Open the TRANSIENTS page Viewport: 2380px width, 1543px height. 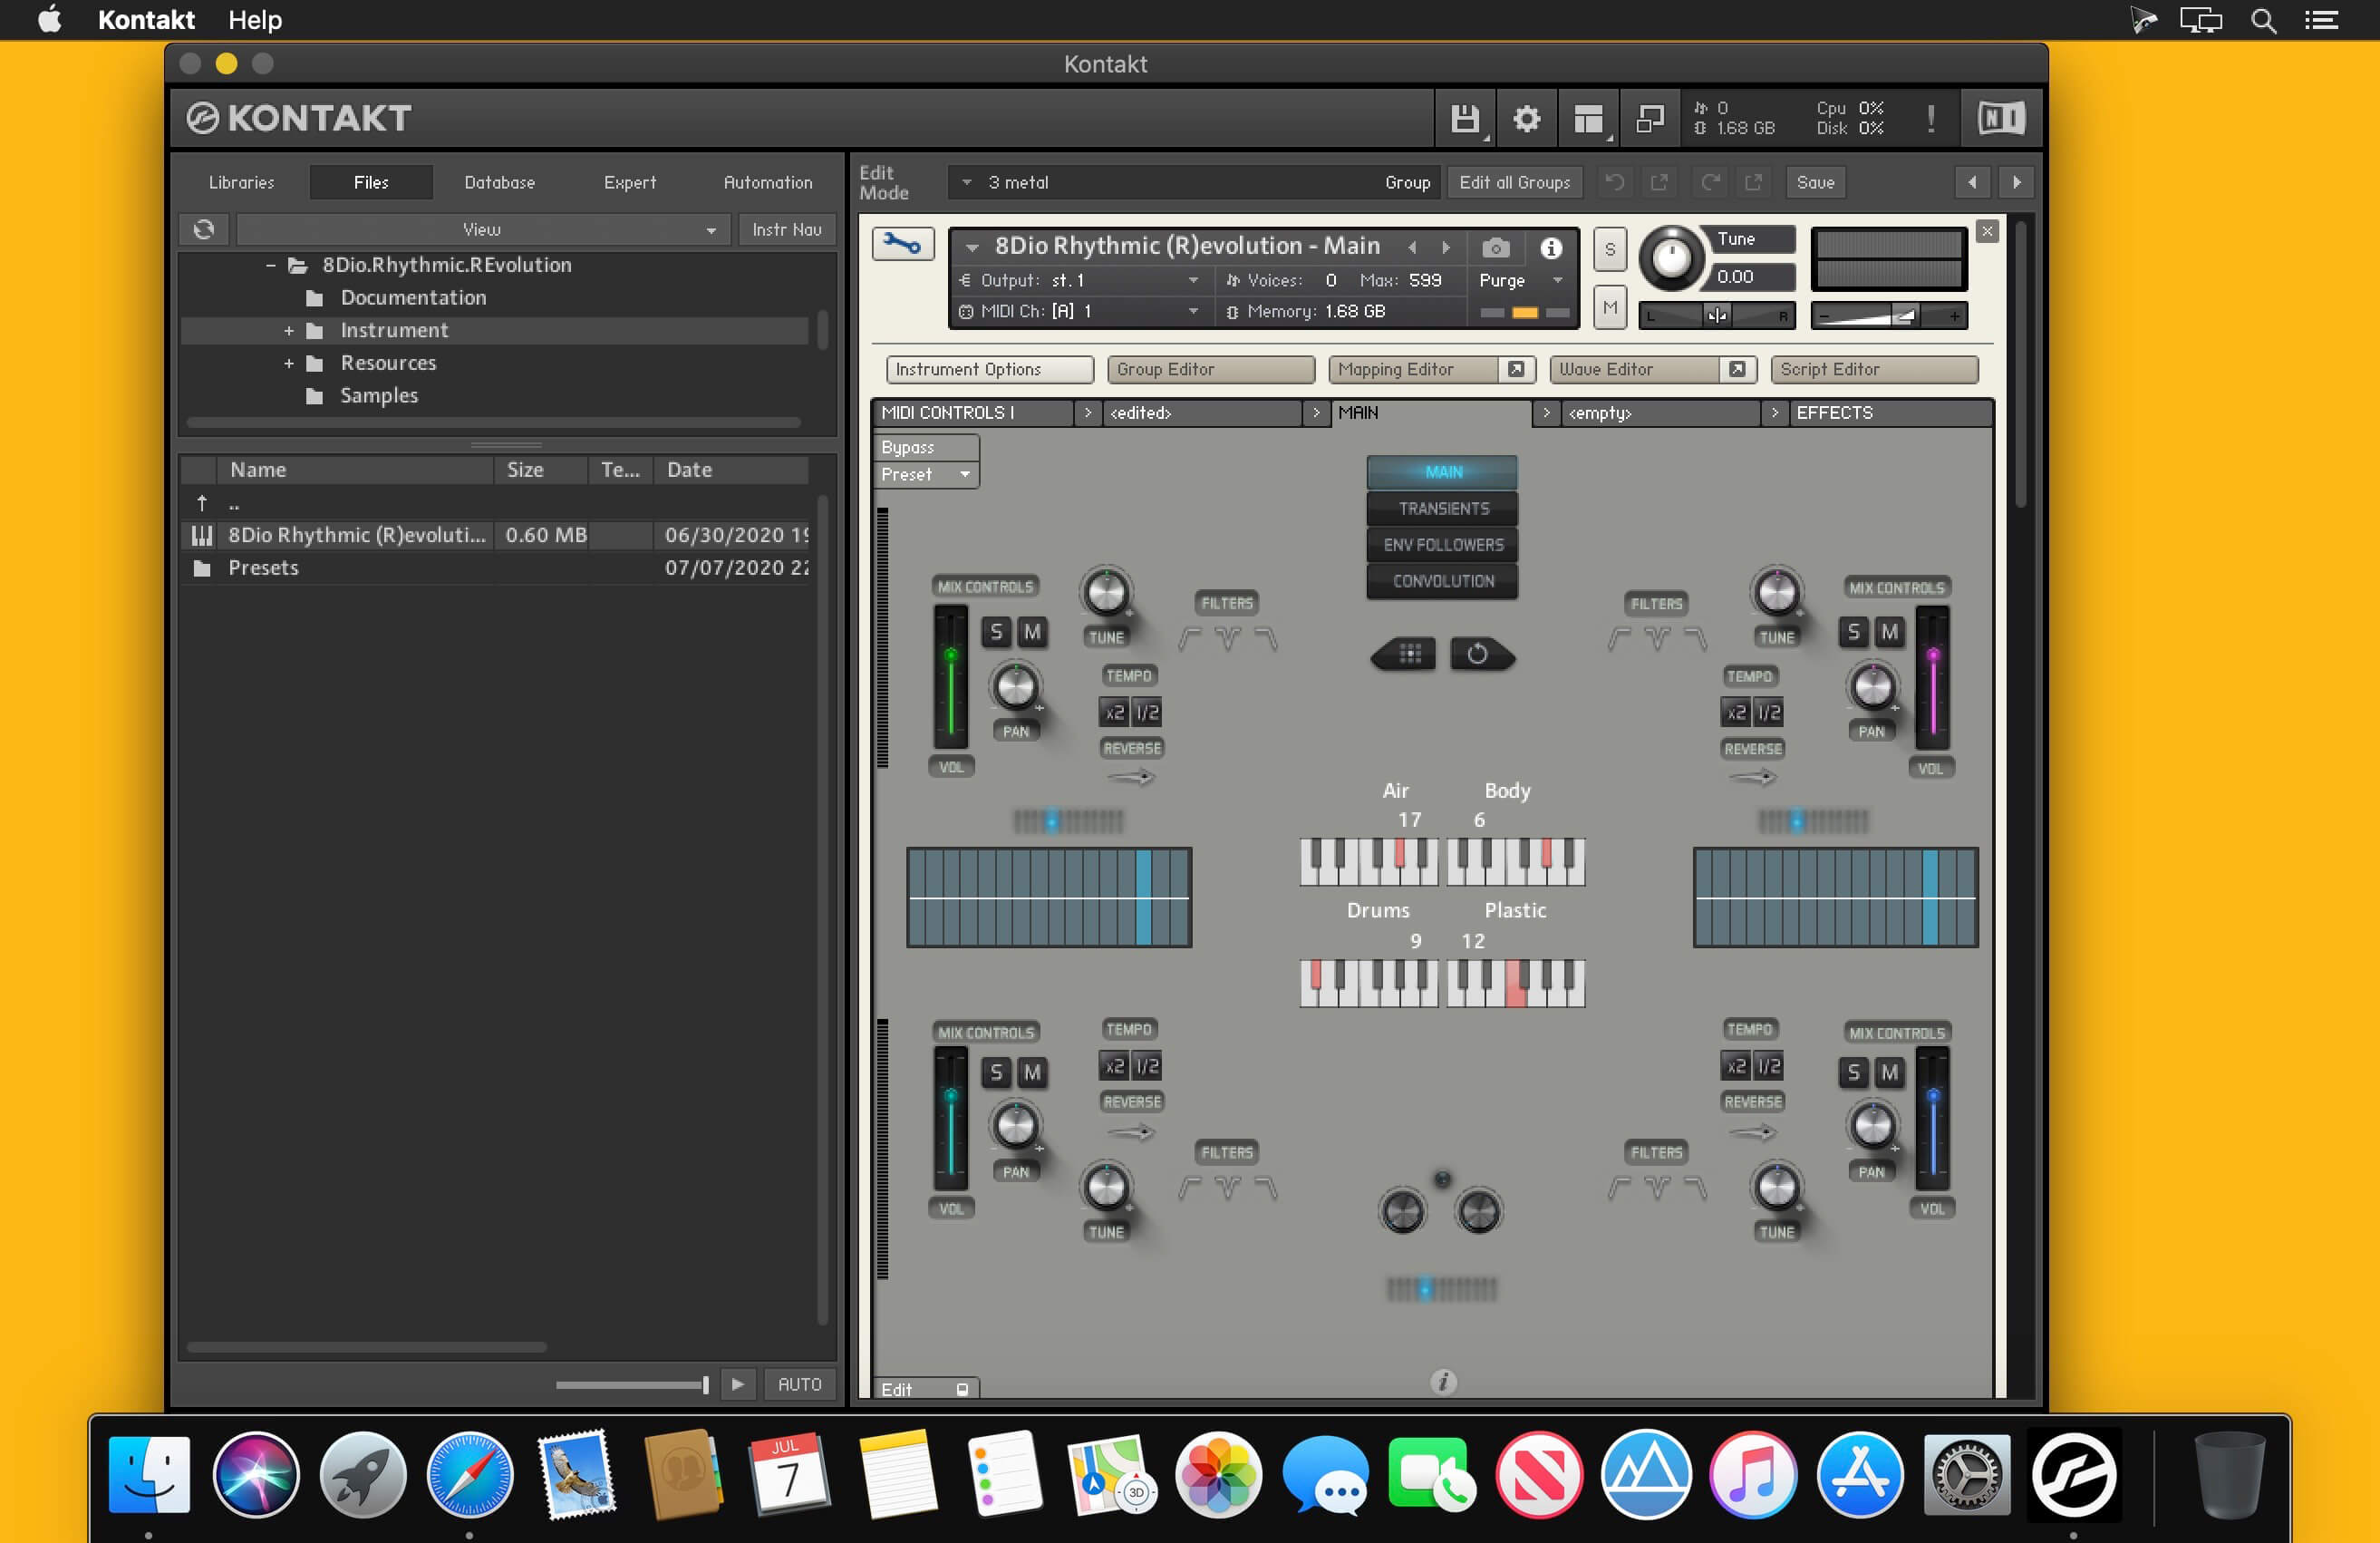point(1442,508)
